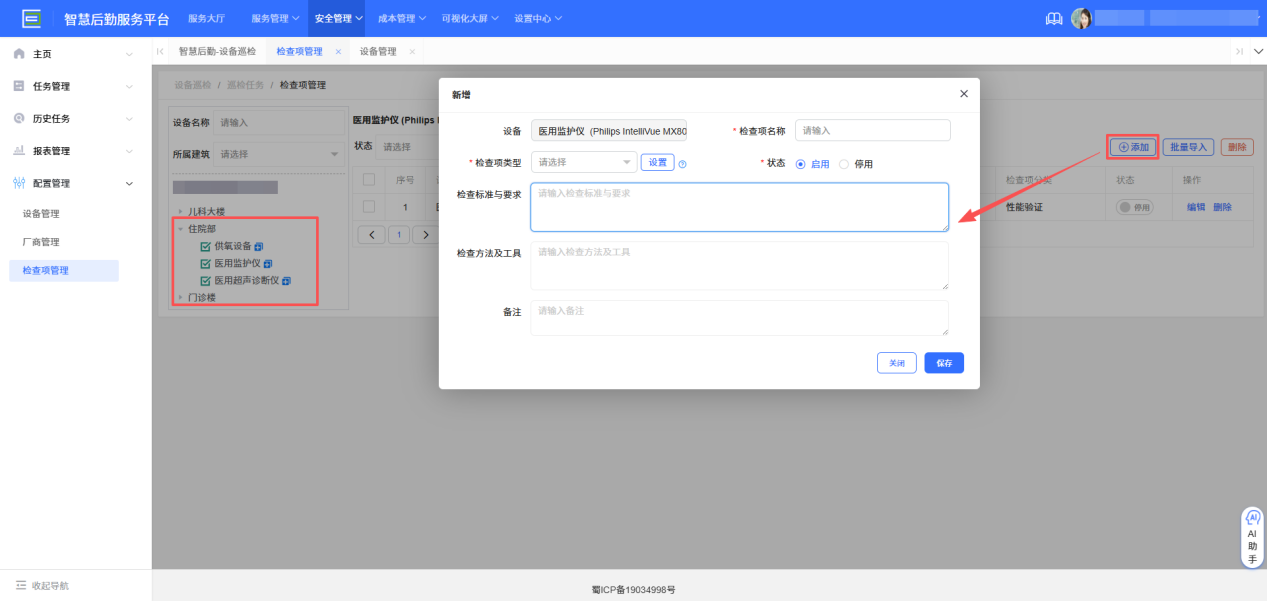Check the 医用超声诊断仪 checkbox
This screenshot has height=601, width=1267.
(205, 281)
